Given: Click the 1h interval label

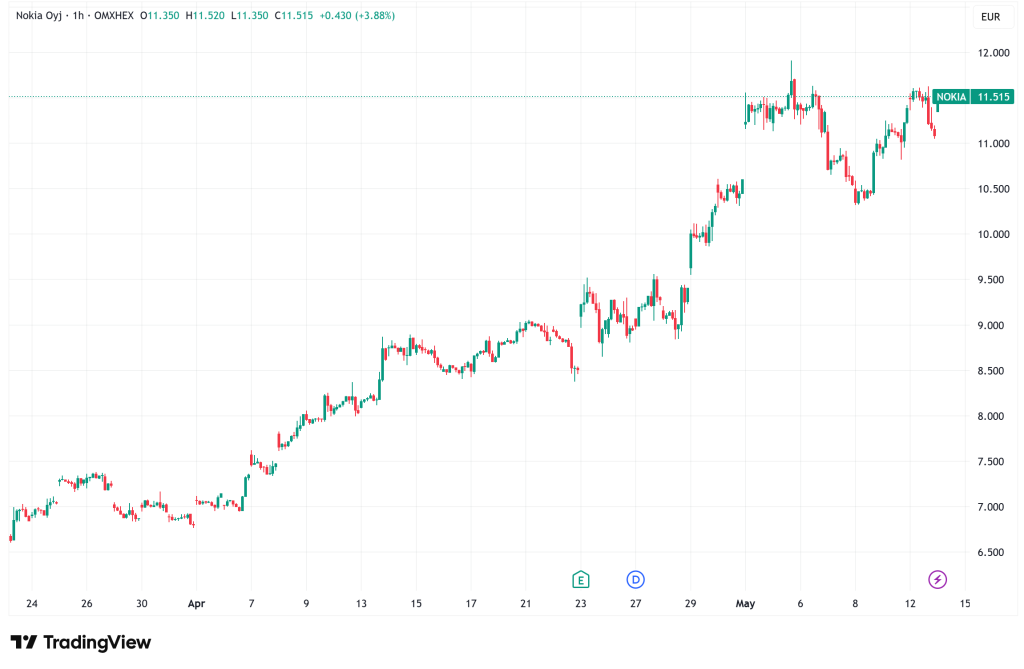Looking at the screenshot, I should 78,16.
